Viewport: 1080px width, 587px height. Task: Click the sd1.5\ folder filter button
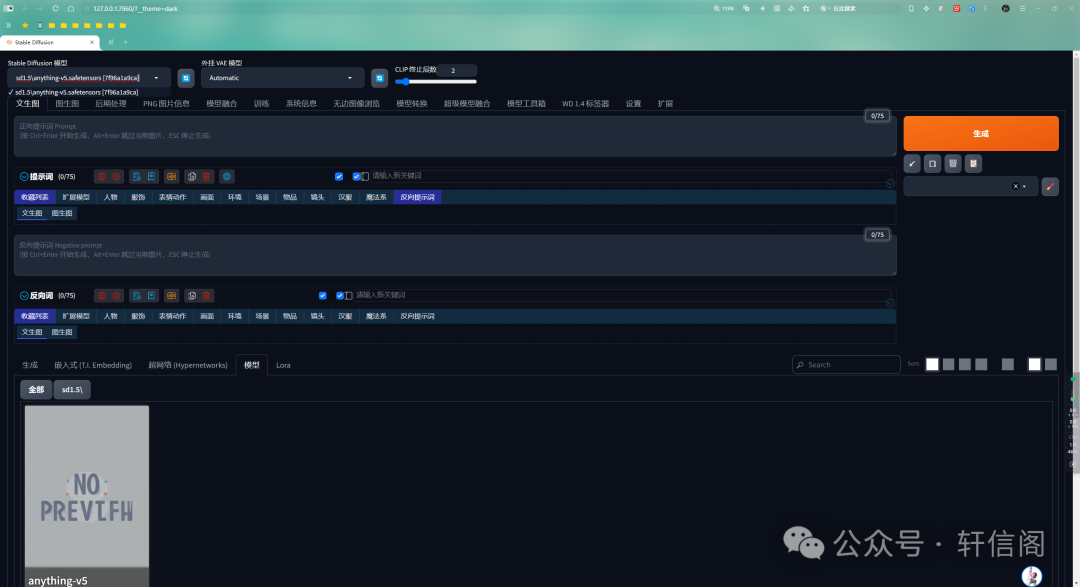[x=72, y=389]
